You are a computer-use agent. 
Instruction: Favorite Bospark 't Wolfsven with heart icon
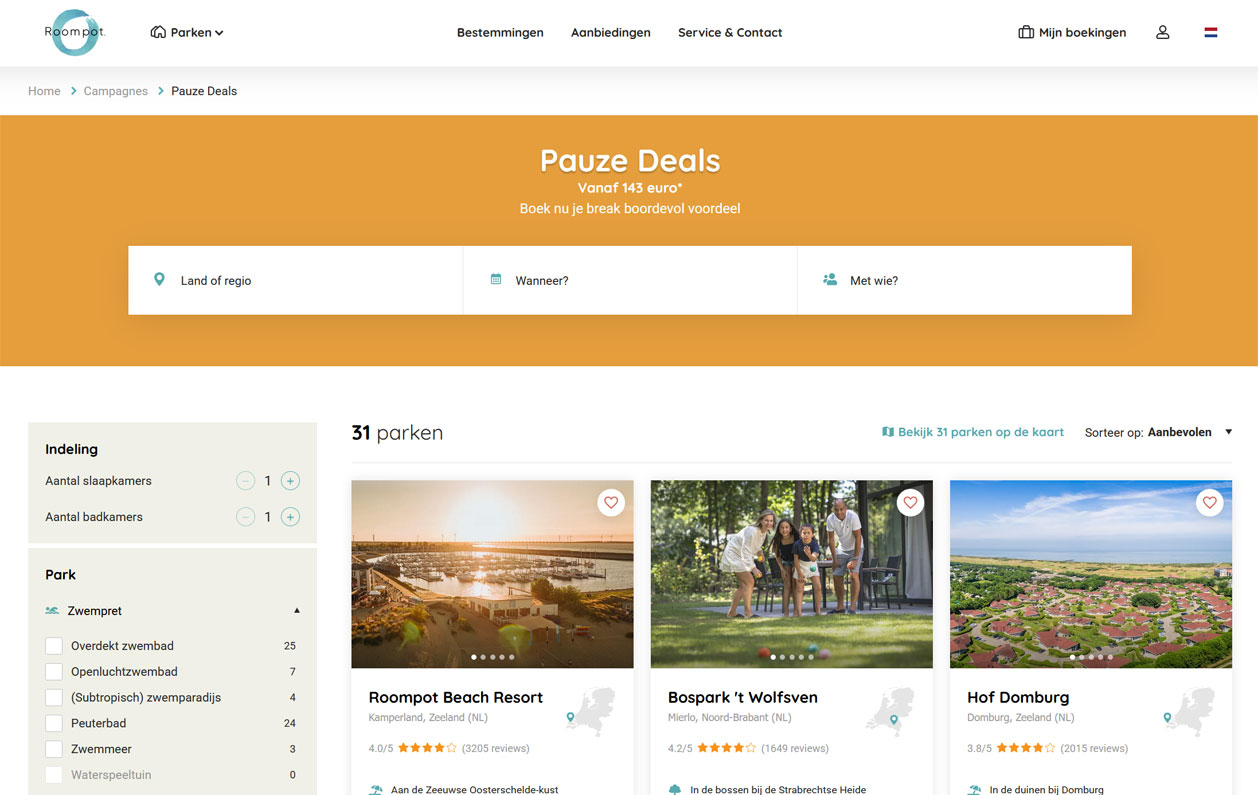click(910, 502)
